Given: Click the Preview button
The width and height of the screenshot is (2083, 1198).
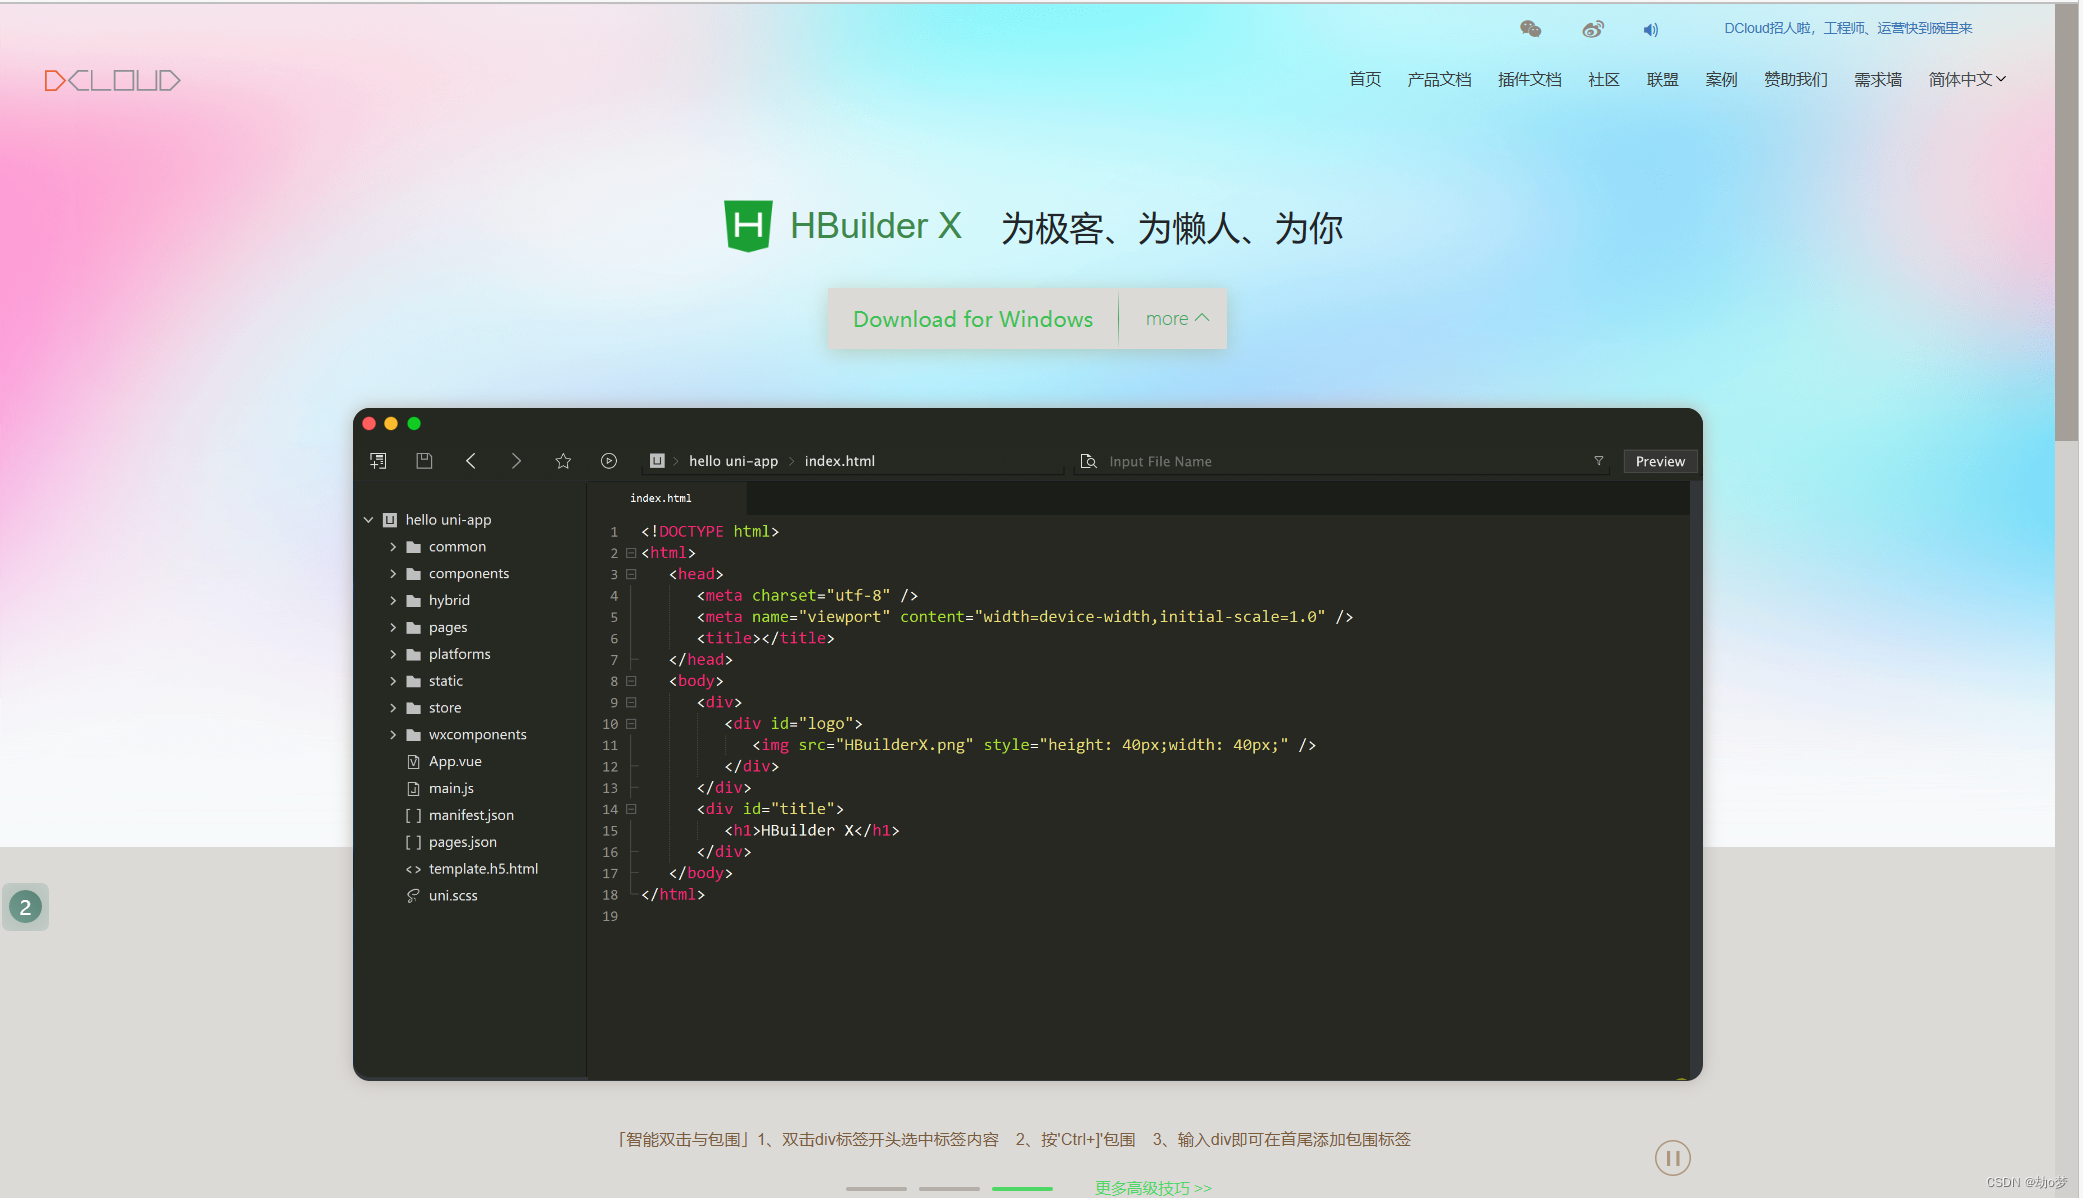Looking at the screenshot, I should tap(1659, 461).
